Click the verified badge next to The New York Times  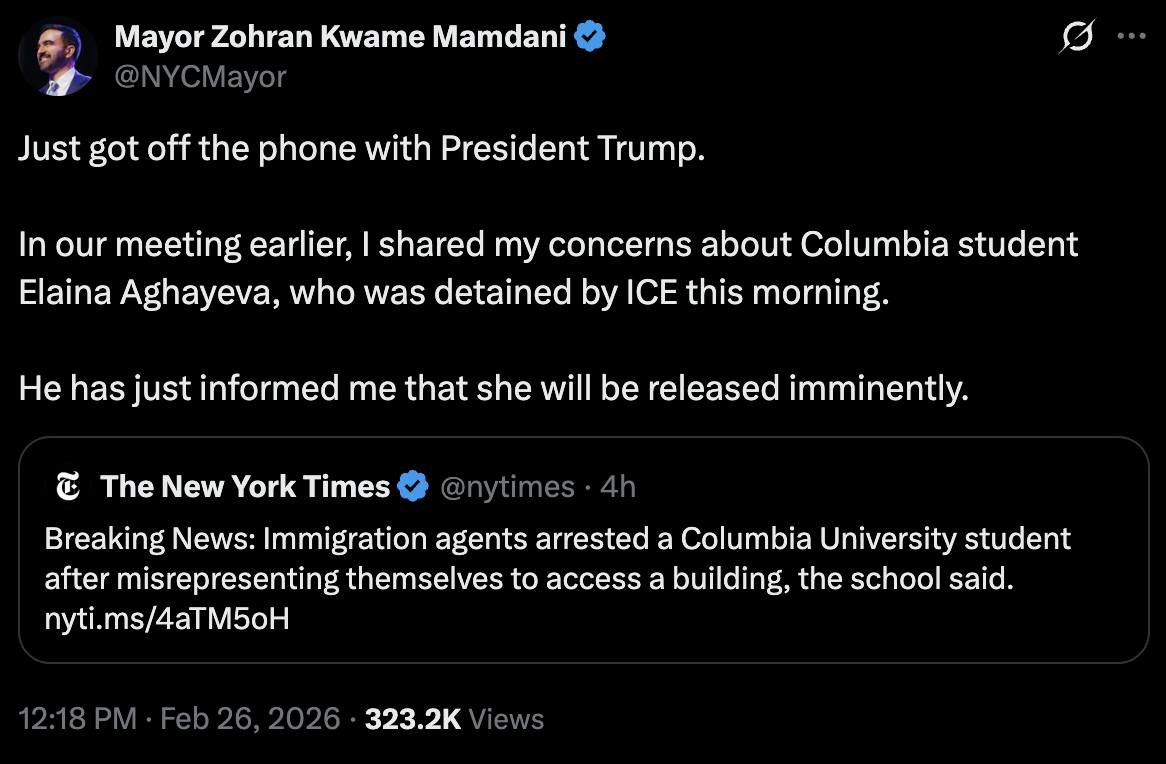click(x=412, y=487)
